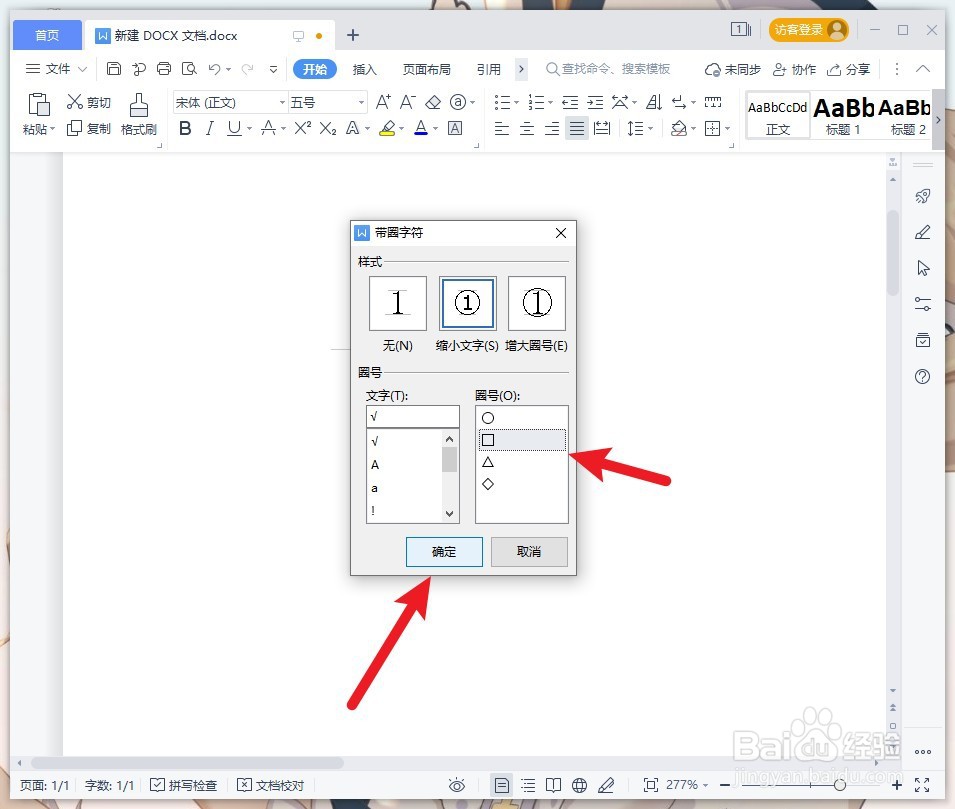Click 访客登录 login button
Viewport: 955px width, 809px height.
pos(808,29)
